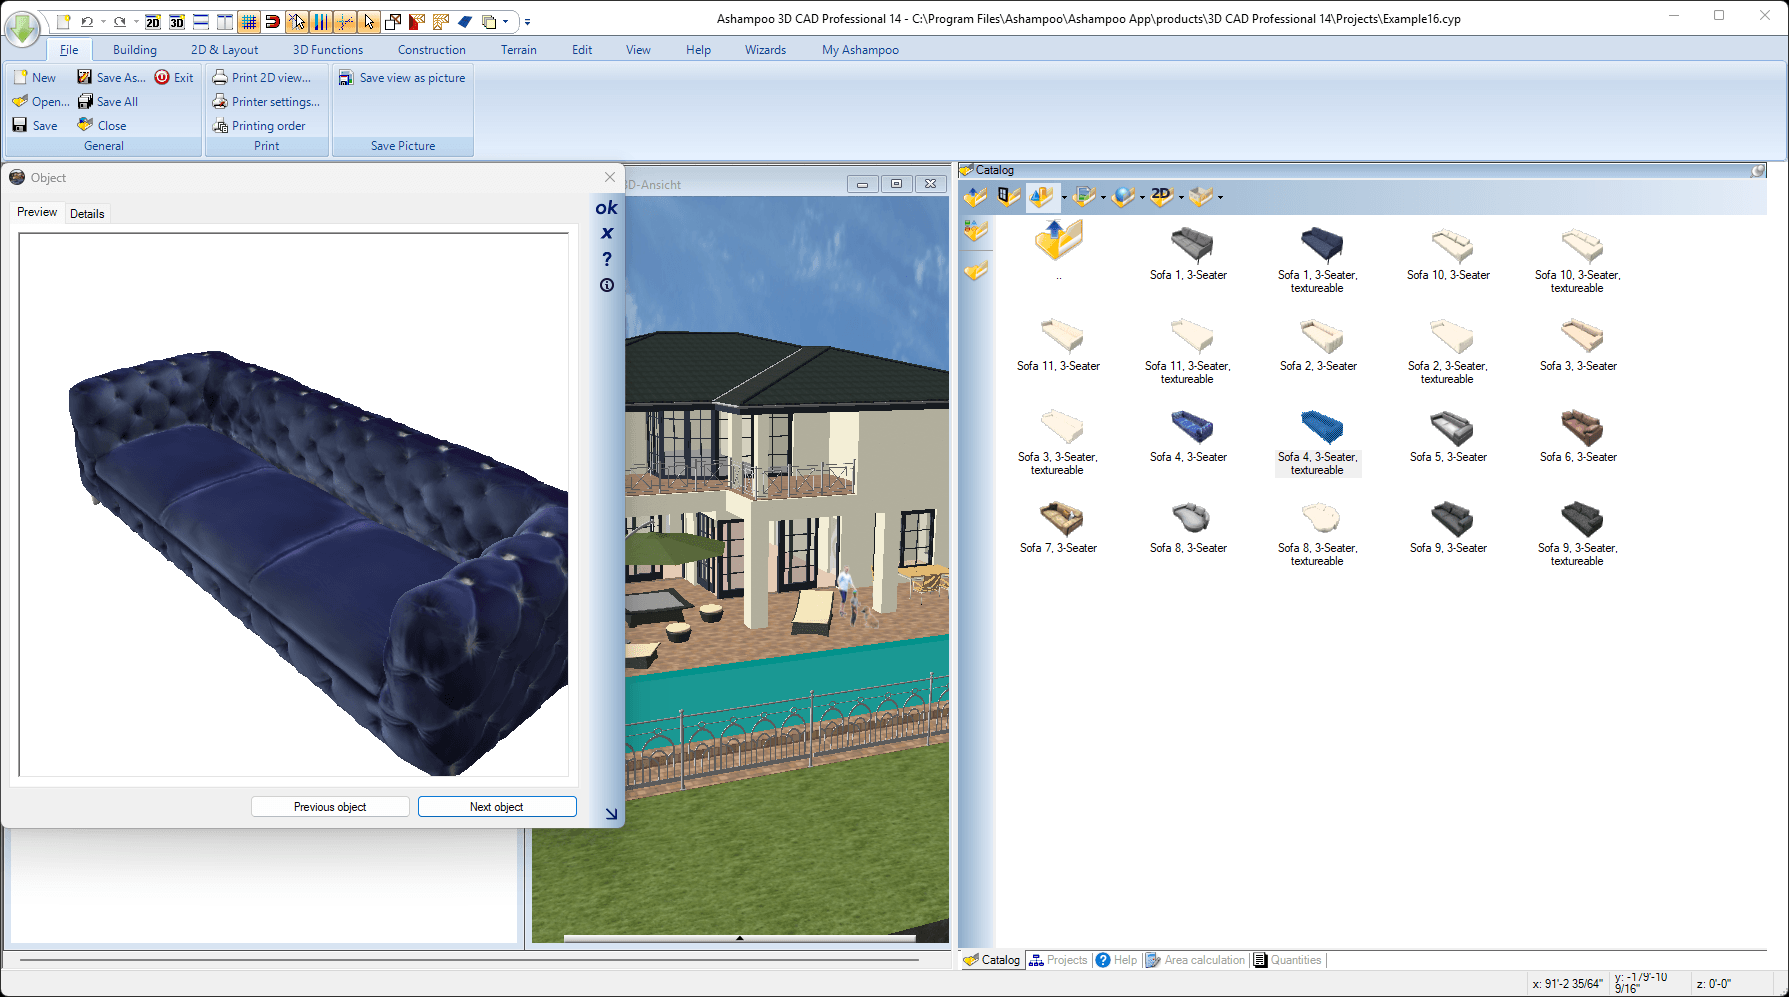Switch to the 3D view mode
Image resolution: width=1789 pixels, height=997 pixels.
pos(176,21)
